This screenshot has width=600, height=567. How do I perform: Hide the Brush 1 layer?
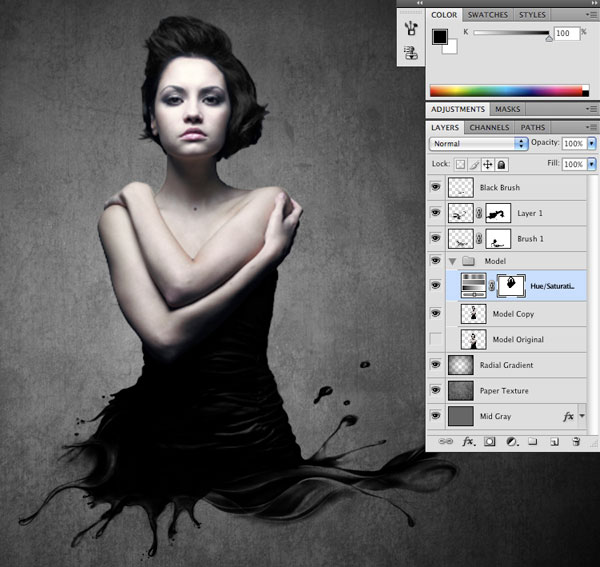point(435,238)
